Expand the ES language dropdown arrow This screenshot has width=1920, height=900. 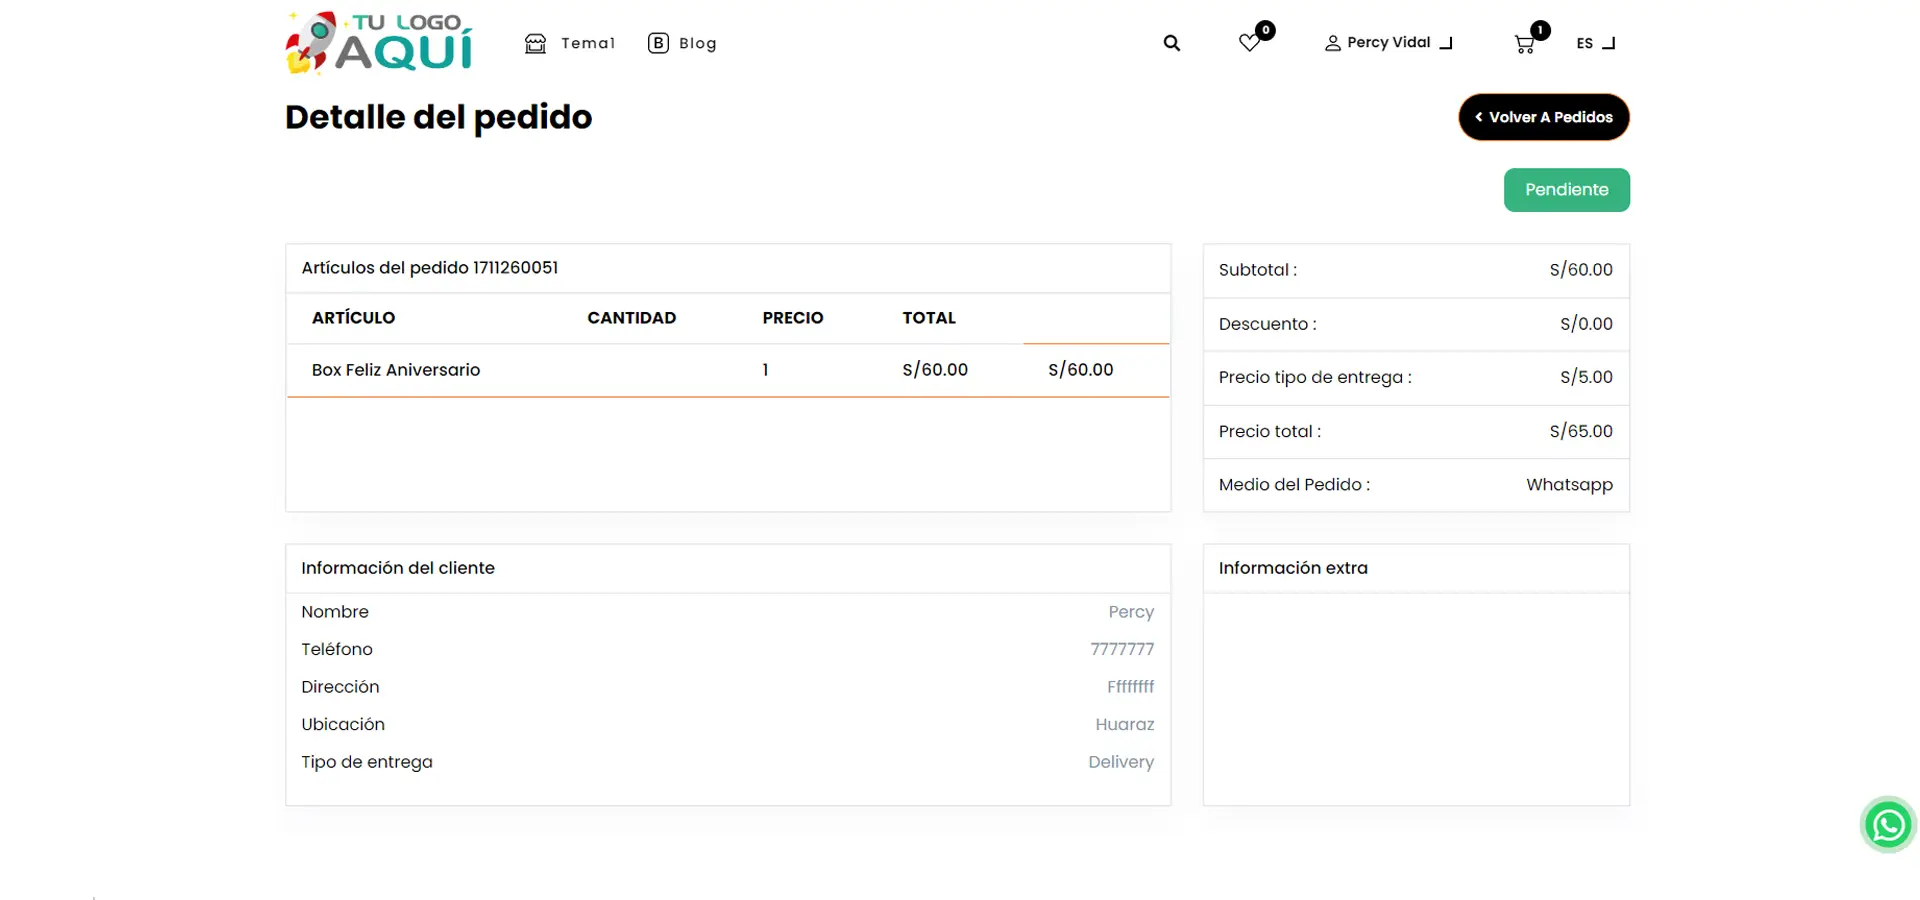tap(1608, 43)
